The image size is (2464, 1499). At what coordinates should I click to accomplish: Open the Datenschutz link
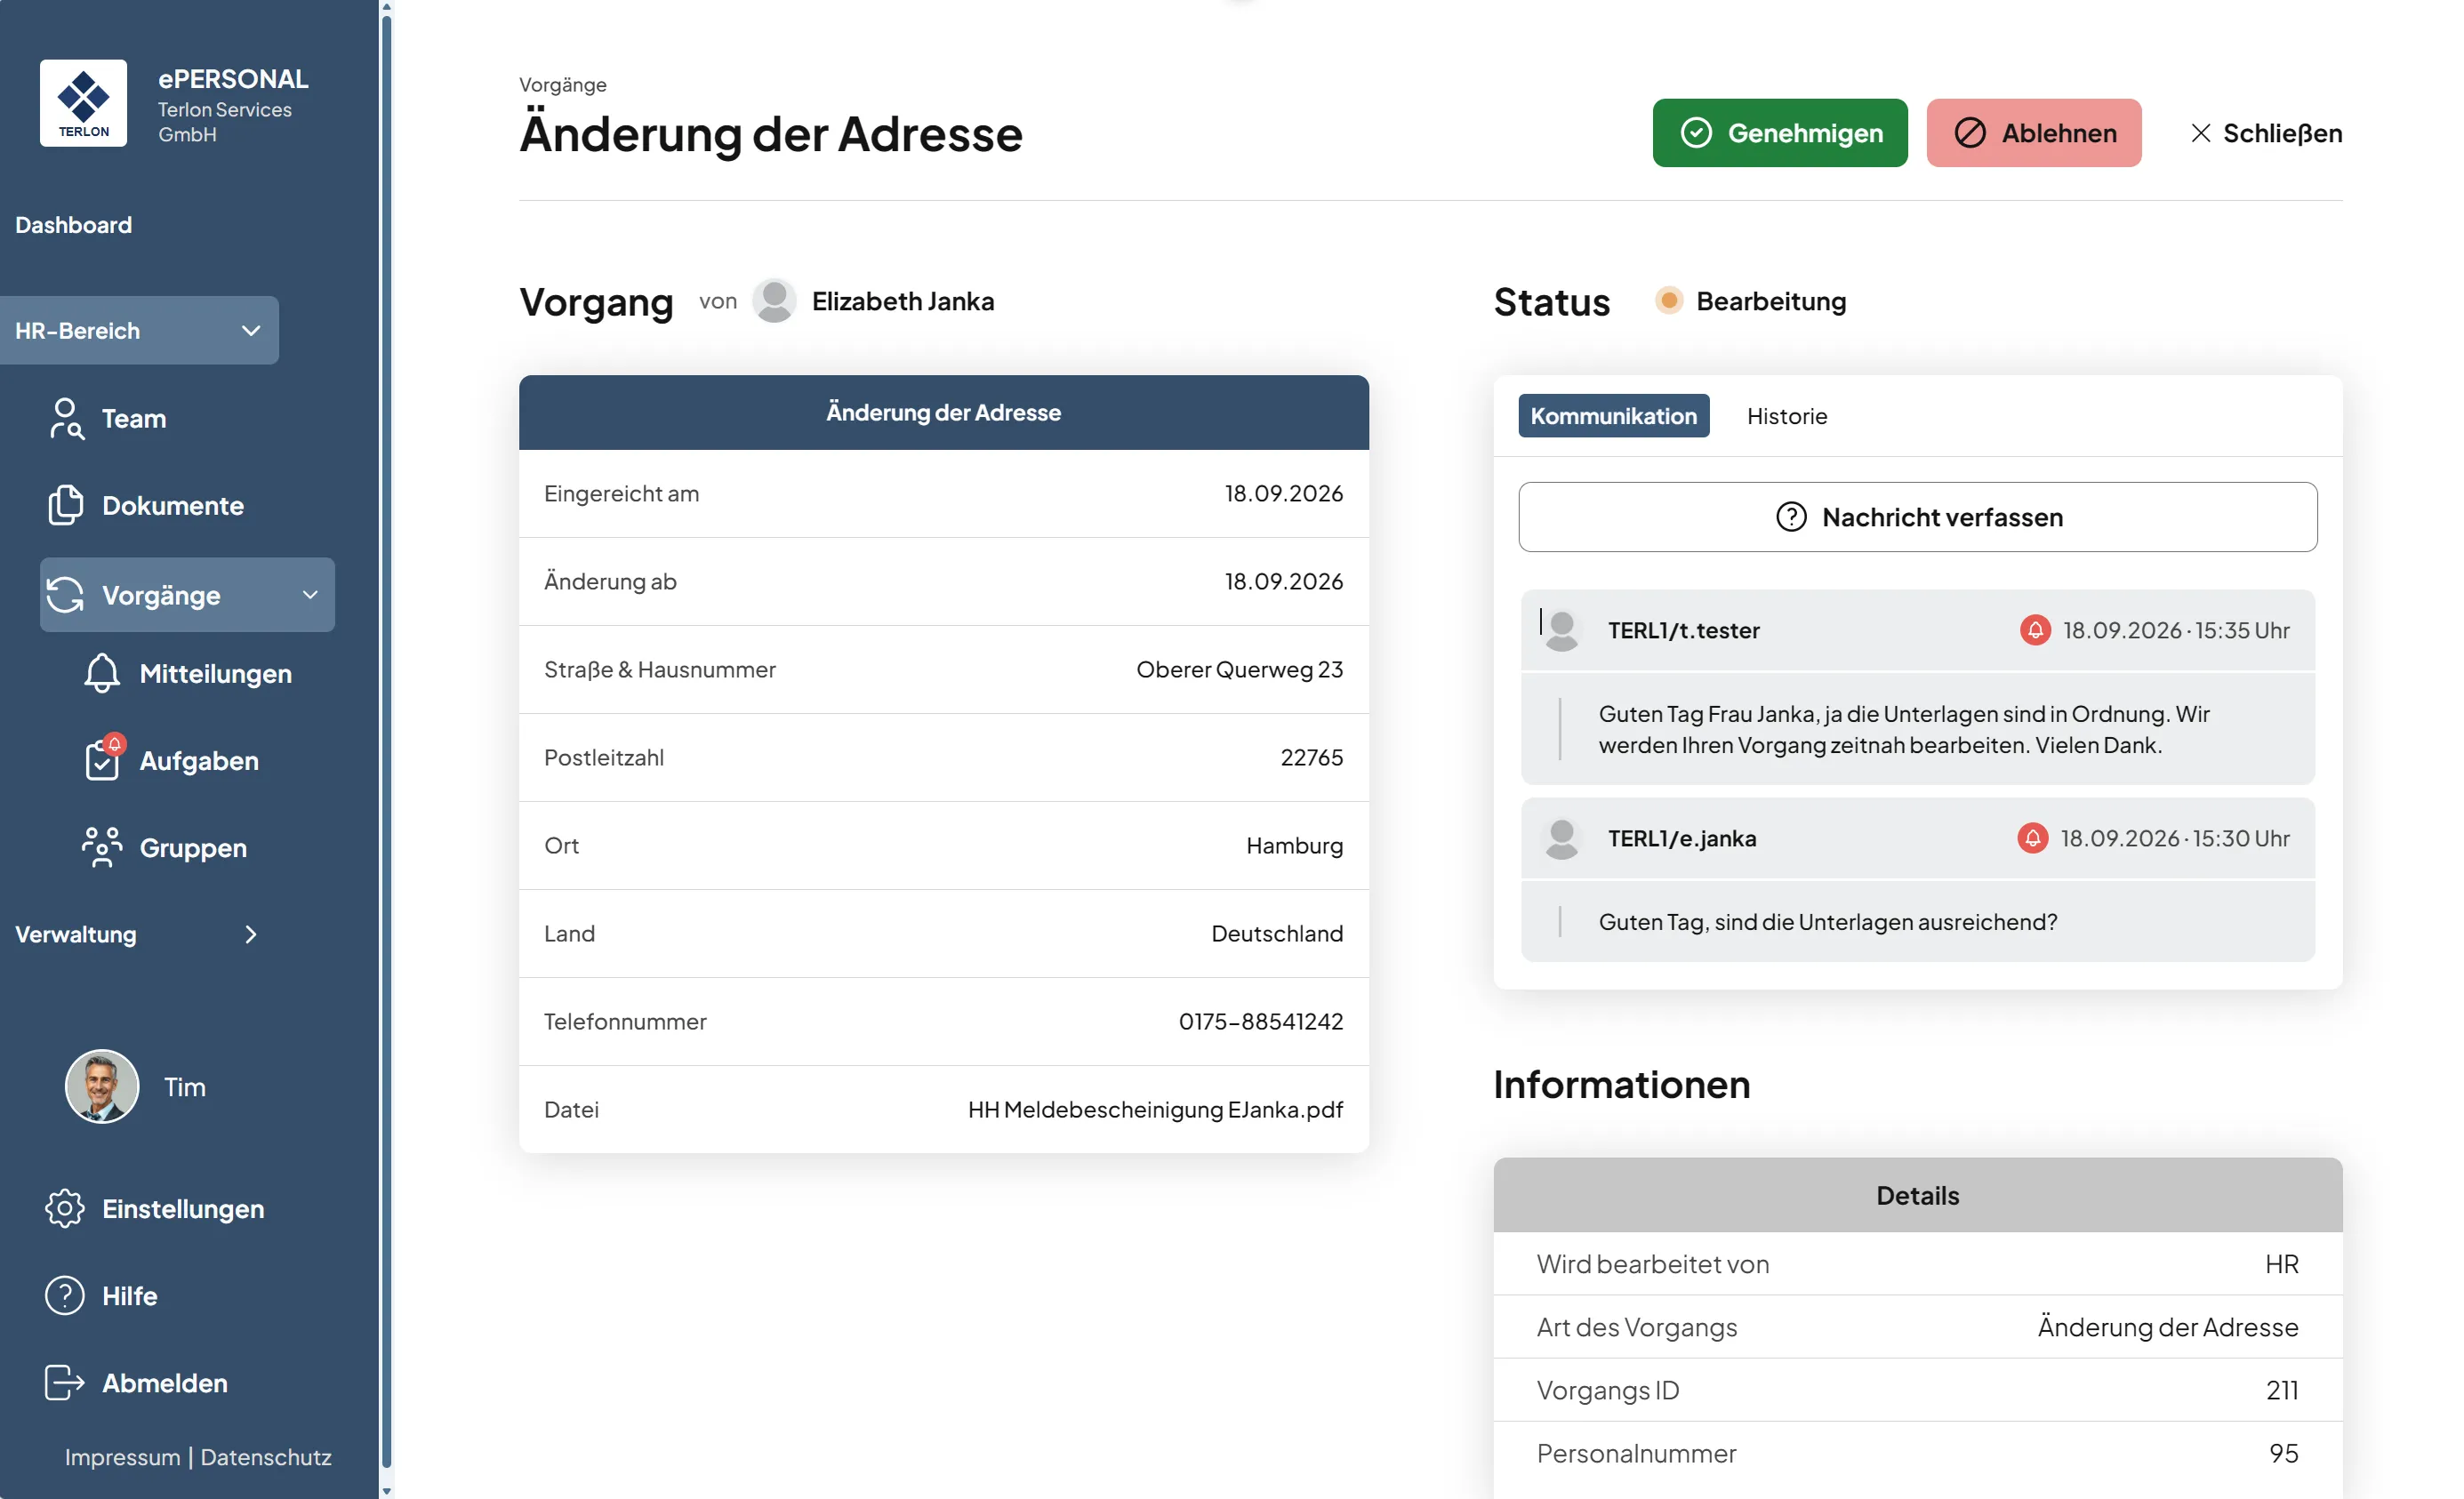tap(266, 1457)
